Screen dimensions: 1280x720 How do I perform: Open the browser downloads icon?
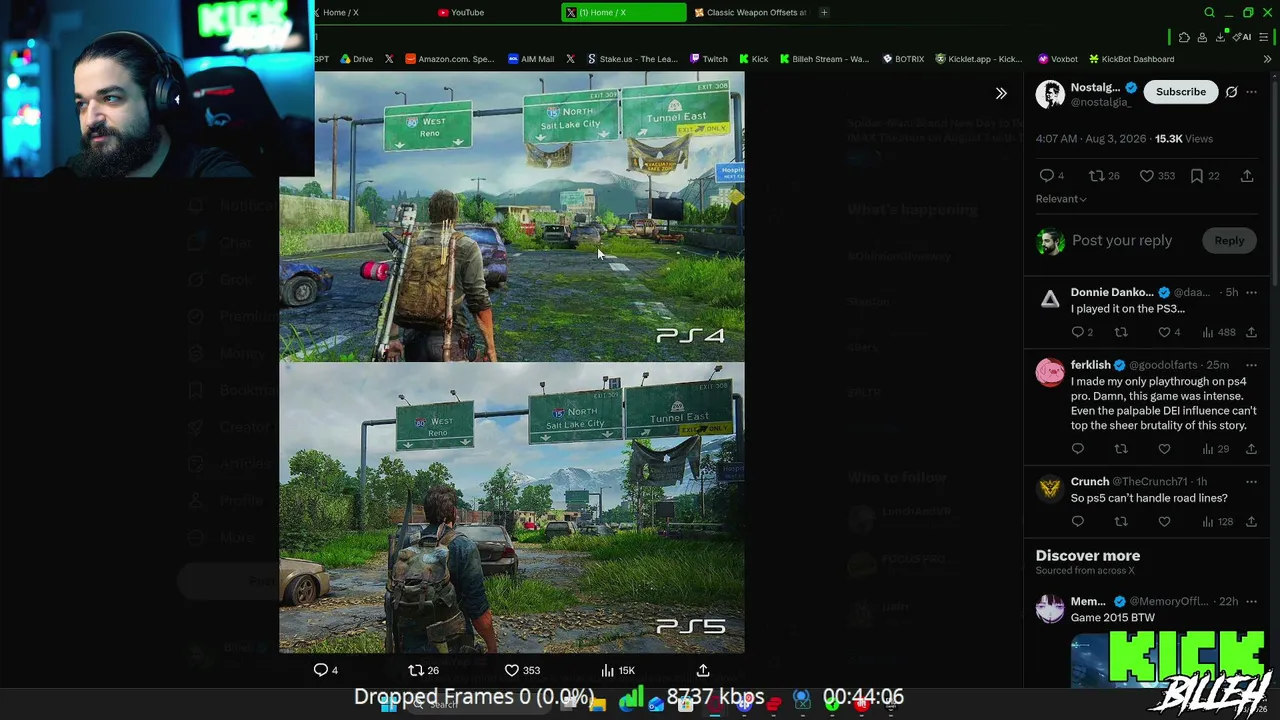pos(1220,38)
